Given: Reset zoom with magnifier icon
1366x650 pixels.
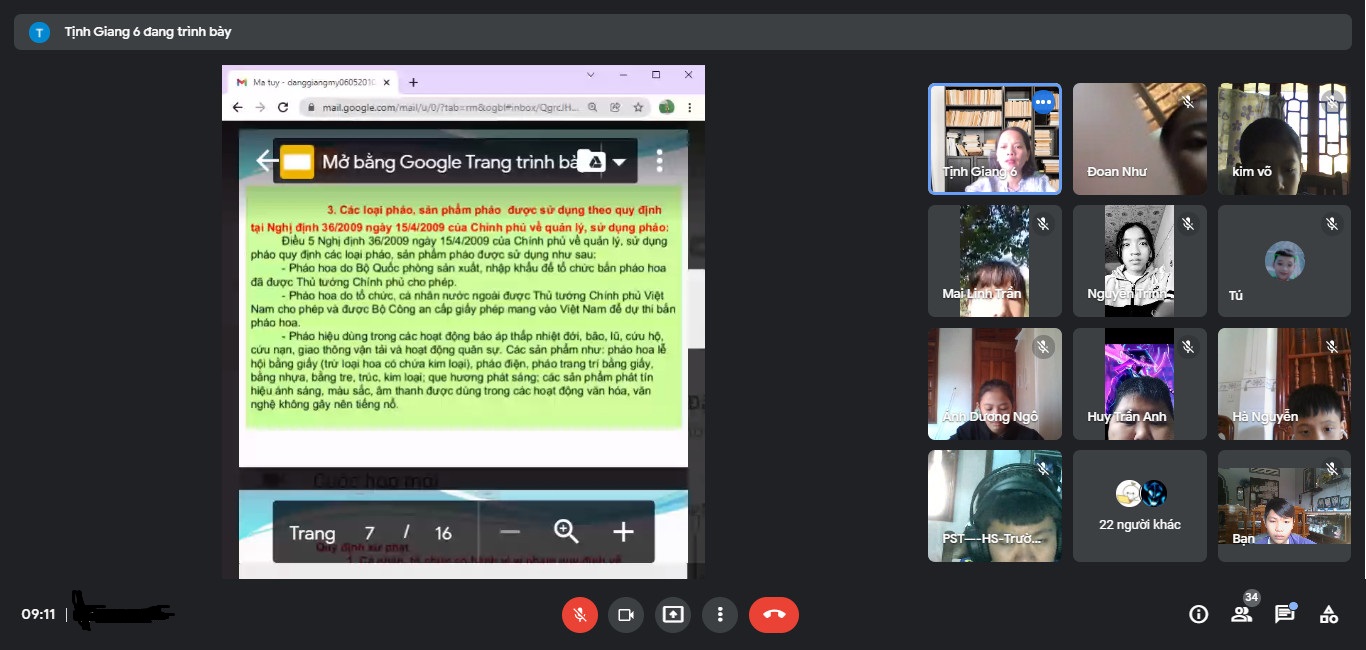Looking at the screenshot, I should tap(566, 532).
